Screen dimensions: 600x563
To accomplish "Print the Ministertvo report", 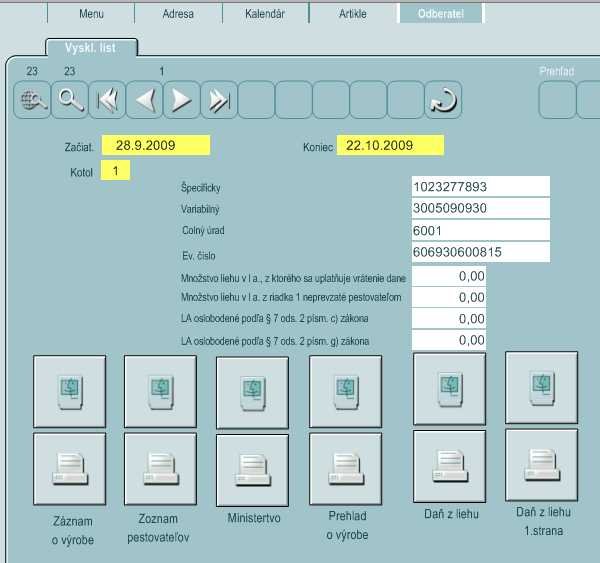I will [252, 470].
